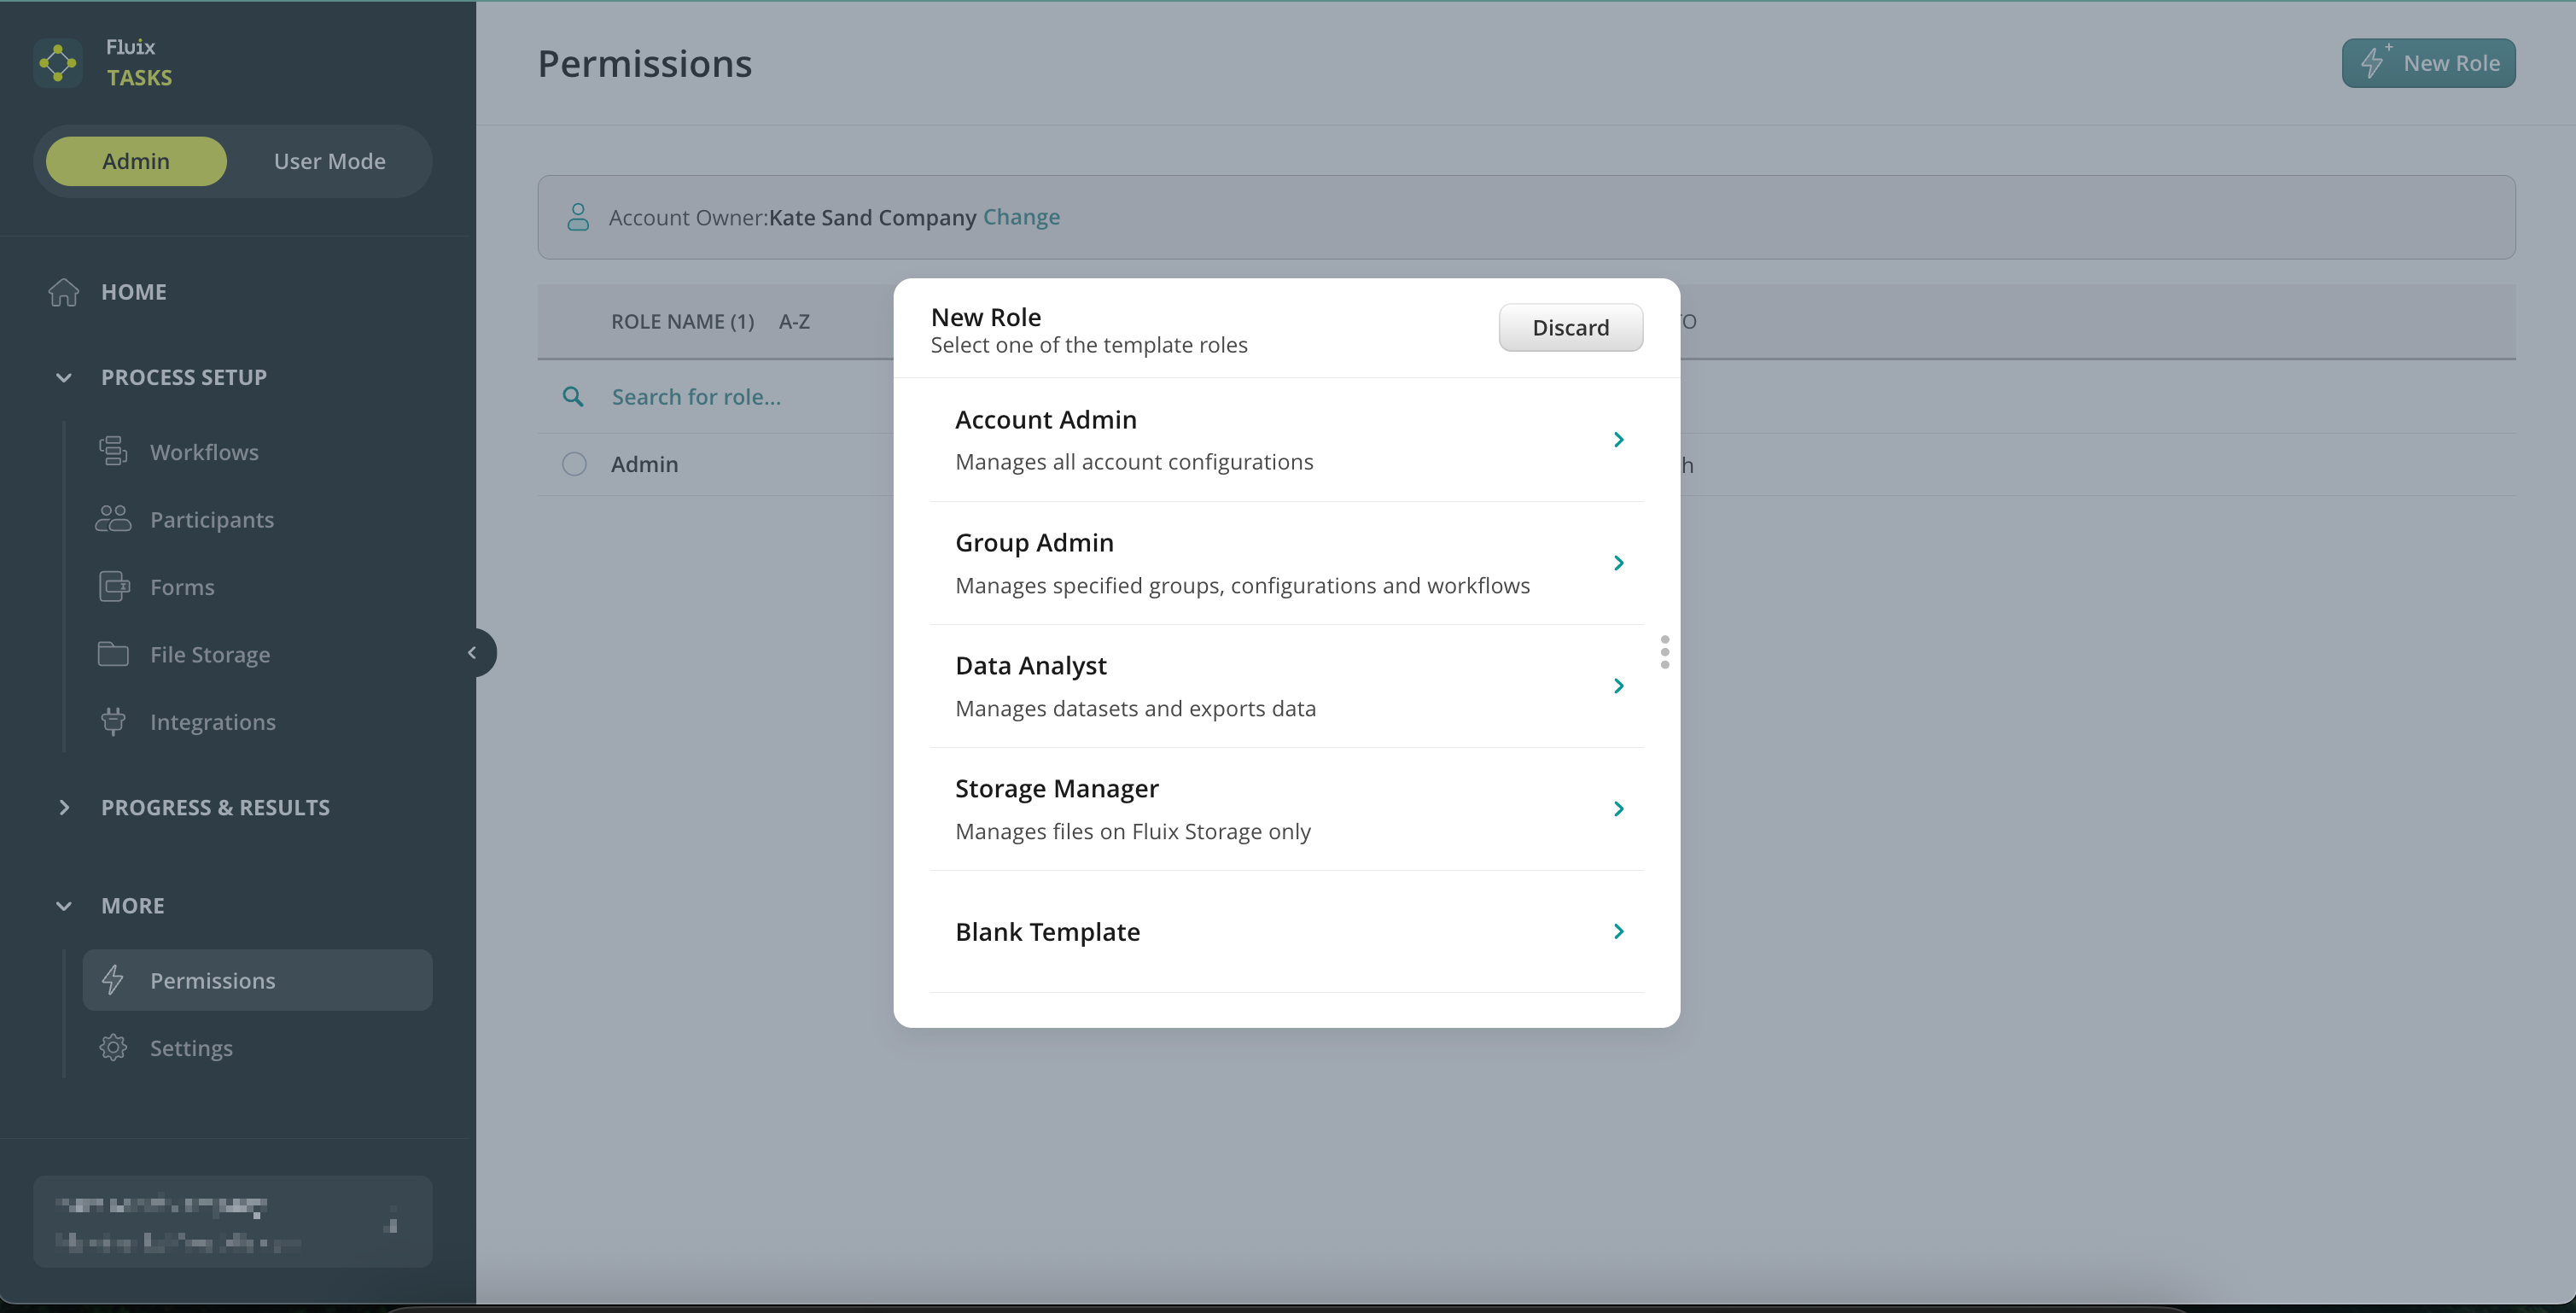
Task: Click the dialog's vertical scrollbar handle
Action: point(1664,652)
